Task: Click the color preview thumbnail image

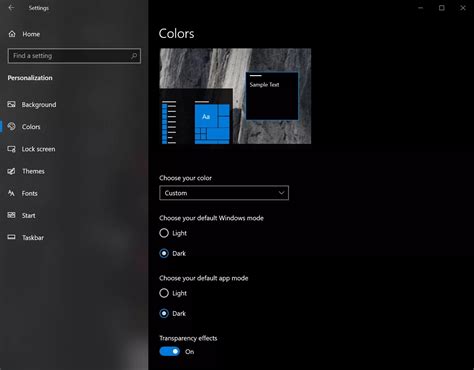Action: tap(235, 96)
